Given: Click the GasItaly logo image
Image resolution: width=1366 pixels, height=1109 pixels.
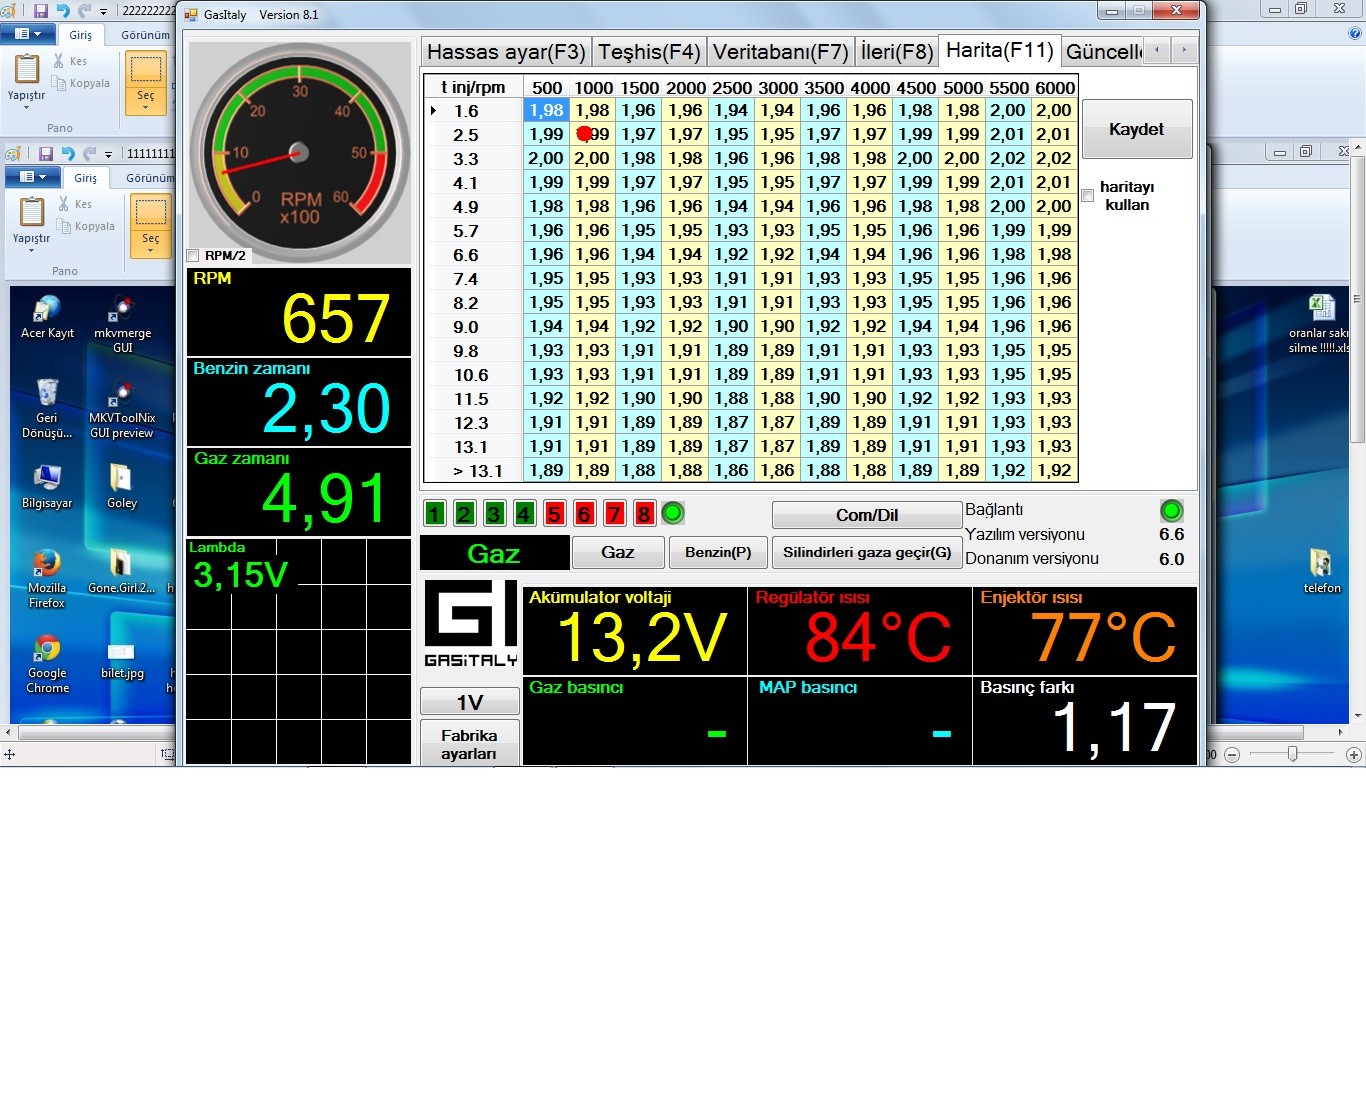Looking at the screenshot, I should pos(470,624).
